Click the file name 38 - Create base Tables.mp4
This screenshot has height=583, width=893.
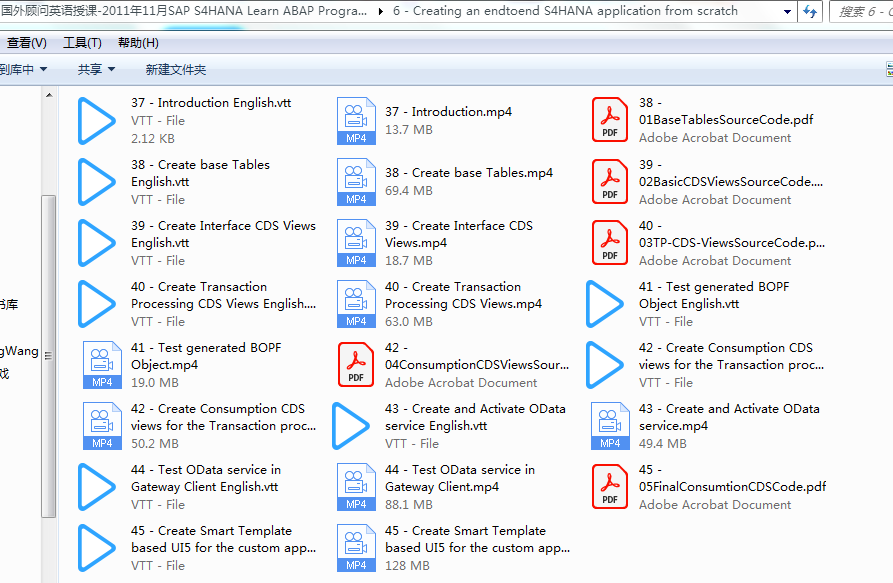point(469,173)
